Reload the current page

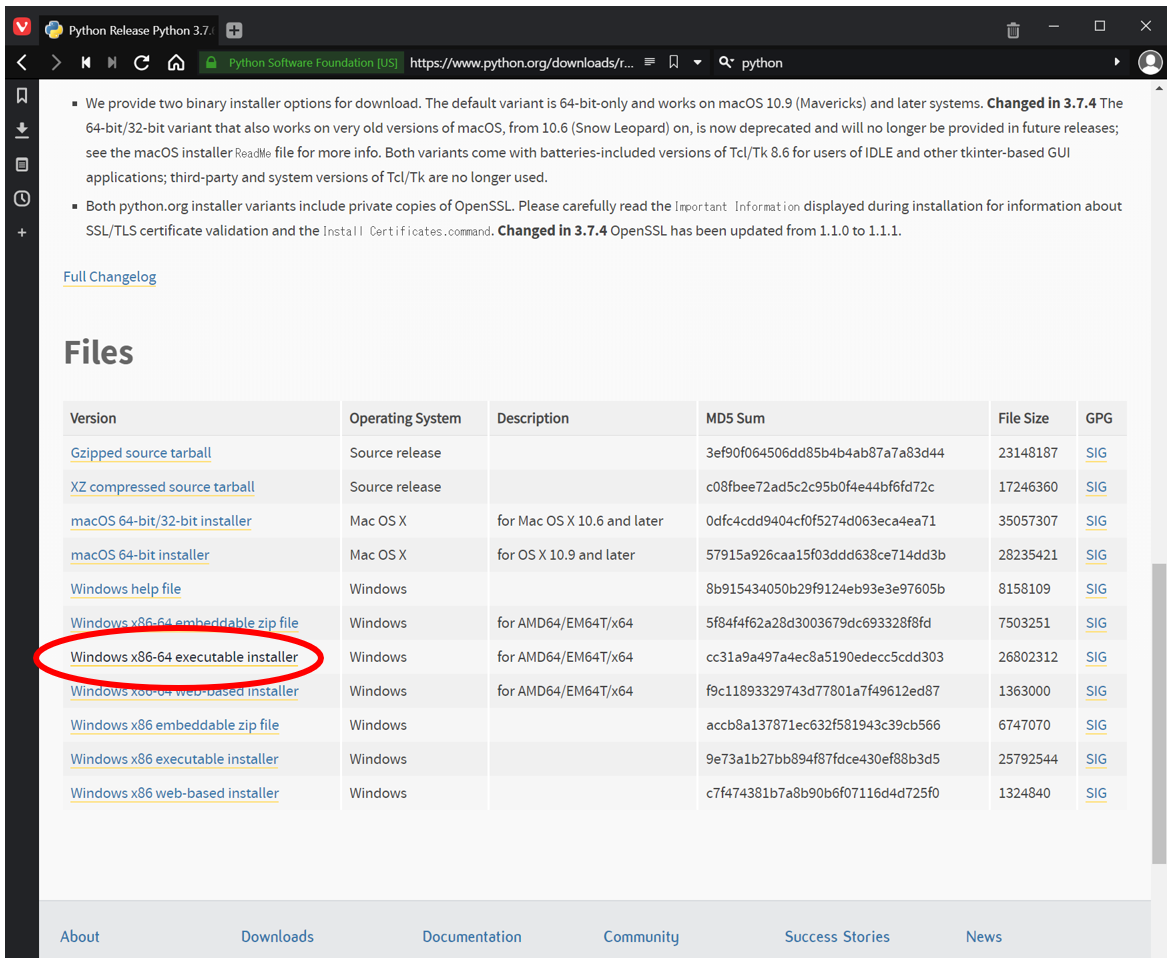141,63
